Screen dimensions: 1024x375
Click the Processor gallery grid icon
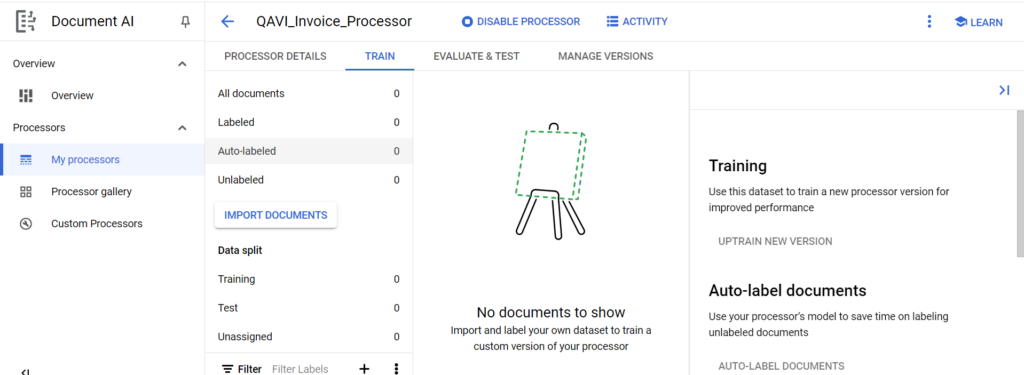point(26,192)
